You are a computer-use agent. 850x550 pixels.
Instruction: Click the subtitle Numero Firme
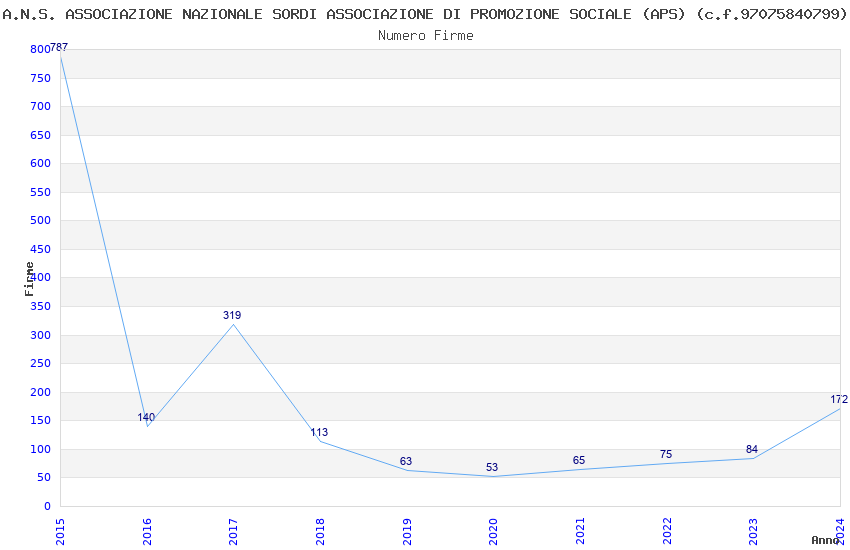[x=426, y=36]
